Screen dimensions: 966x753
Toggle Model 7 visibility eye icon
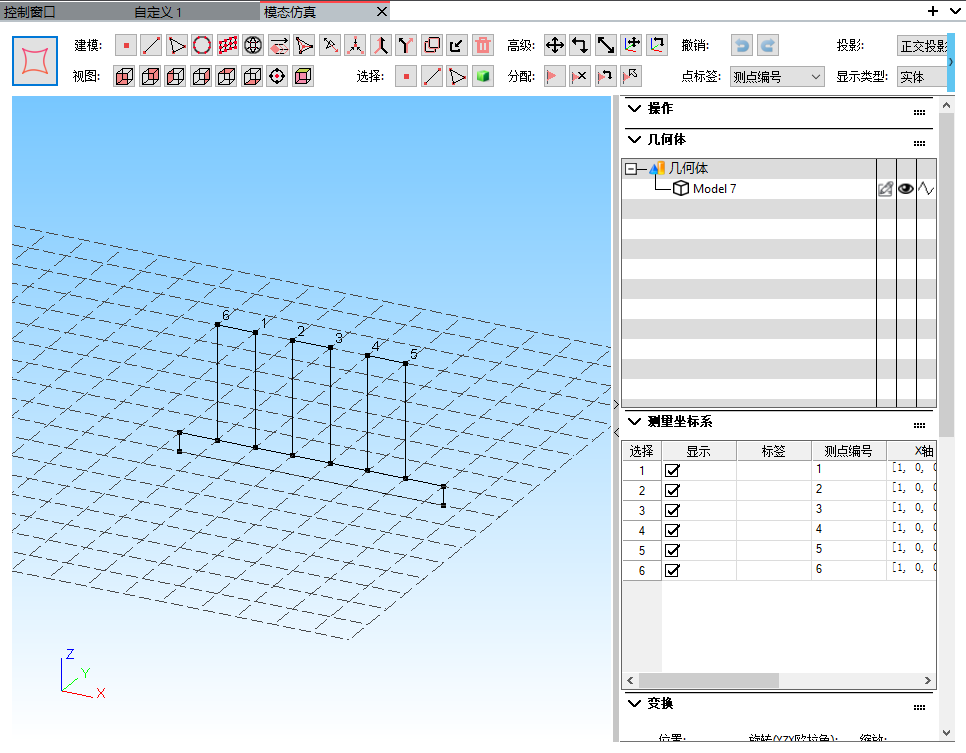click(x=906, y=189)
